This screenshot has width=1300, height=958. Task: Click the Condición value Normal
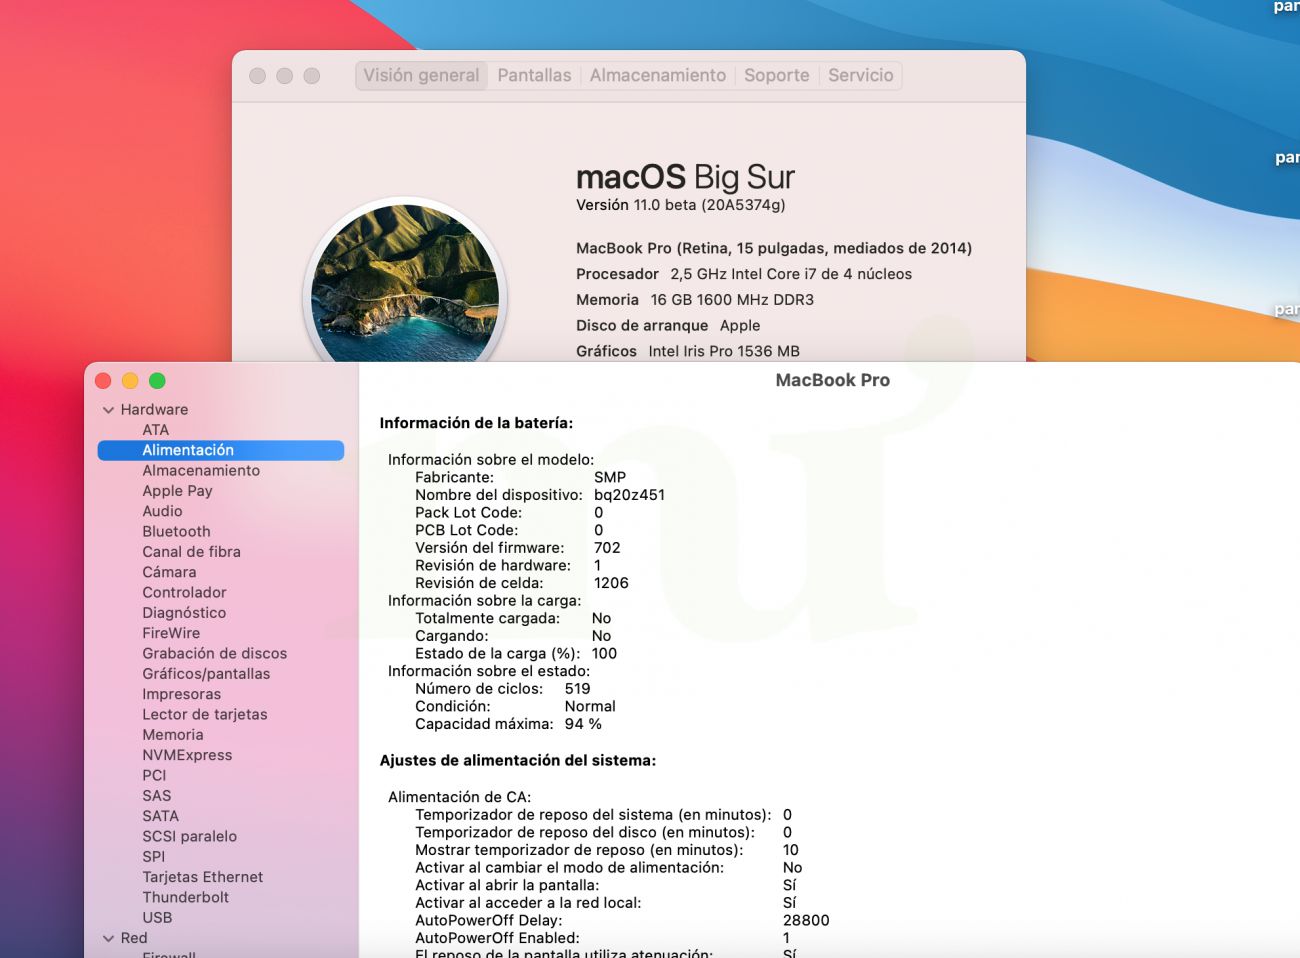click(x=590, y=706)
